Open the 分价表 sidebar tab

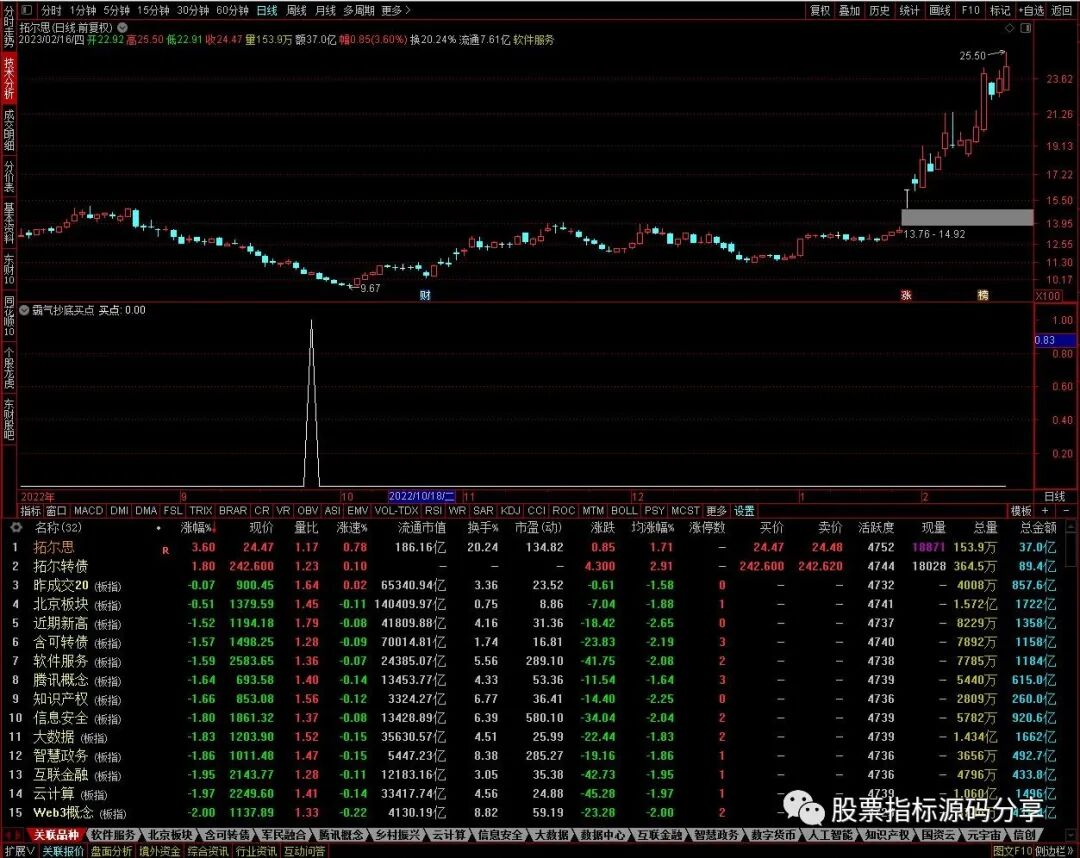(9, 176)
